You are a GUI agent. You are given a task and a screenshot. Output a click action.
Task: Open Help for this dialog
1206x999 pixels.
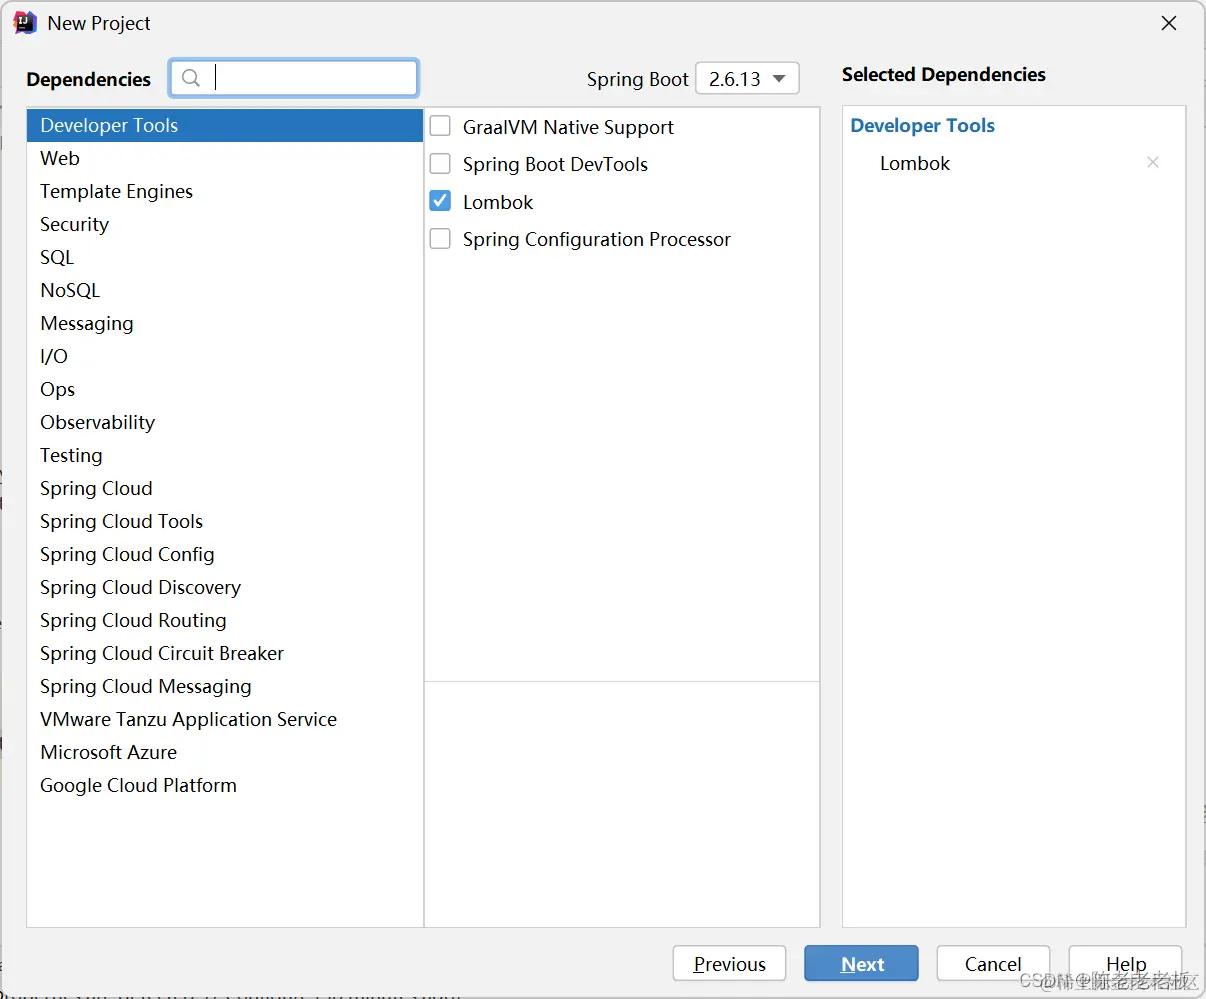[1125, 963]
